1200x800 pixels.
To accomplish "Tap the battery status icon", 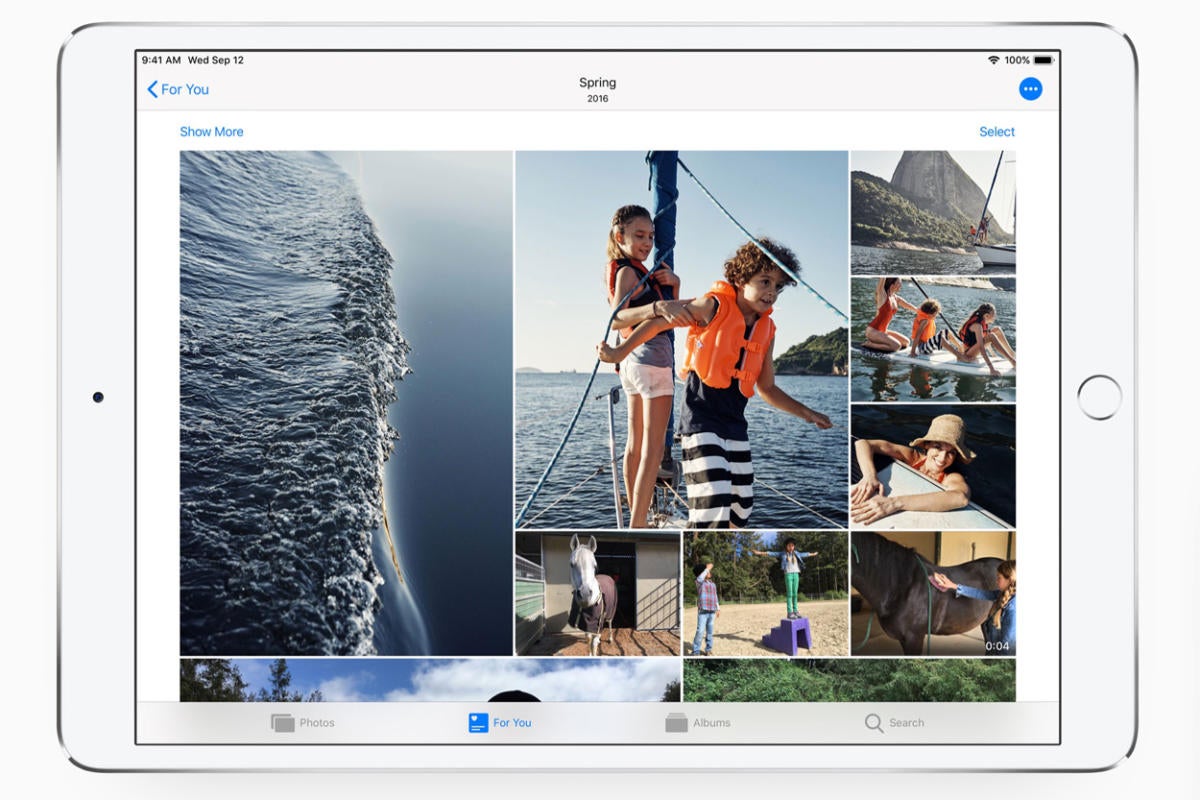I will tap(1044, 60).
